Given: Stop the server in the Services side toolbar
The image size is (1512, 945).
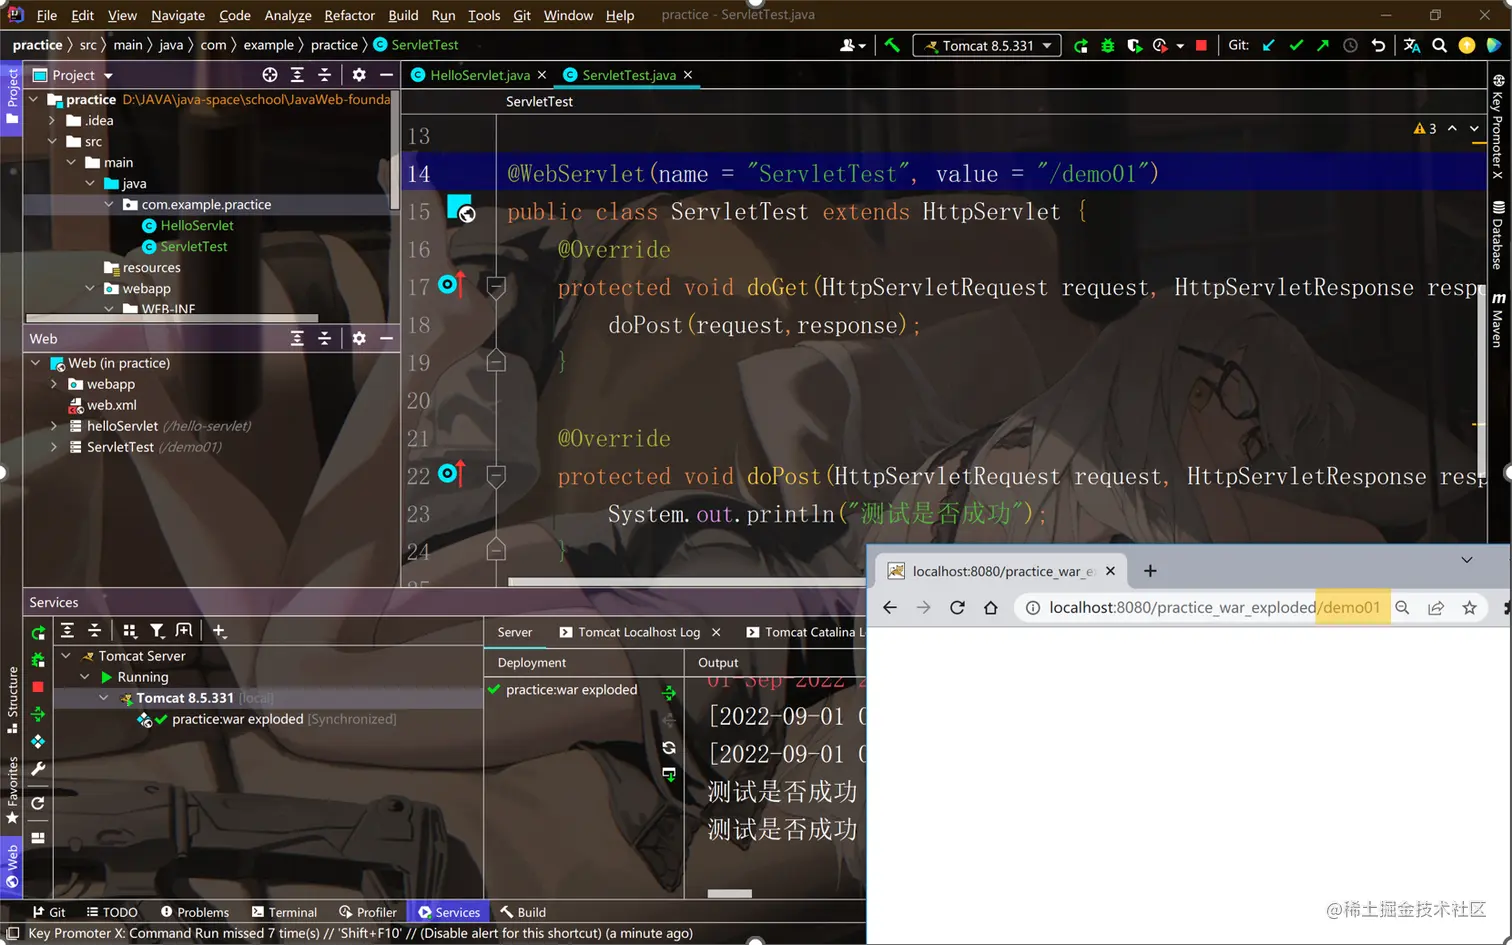Looking at the screenshot, I should 38,687.
